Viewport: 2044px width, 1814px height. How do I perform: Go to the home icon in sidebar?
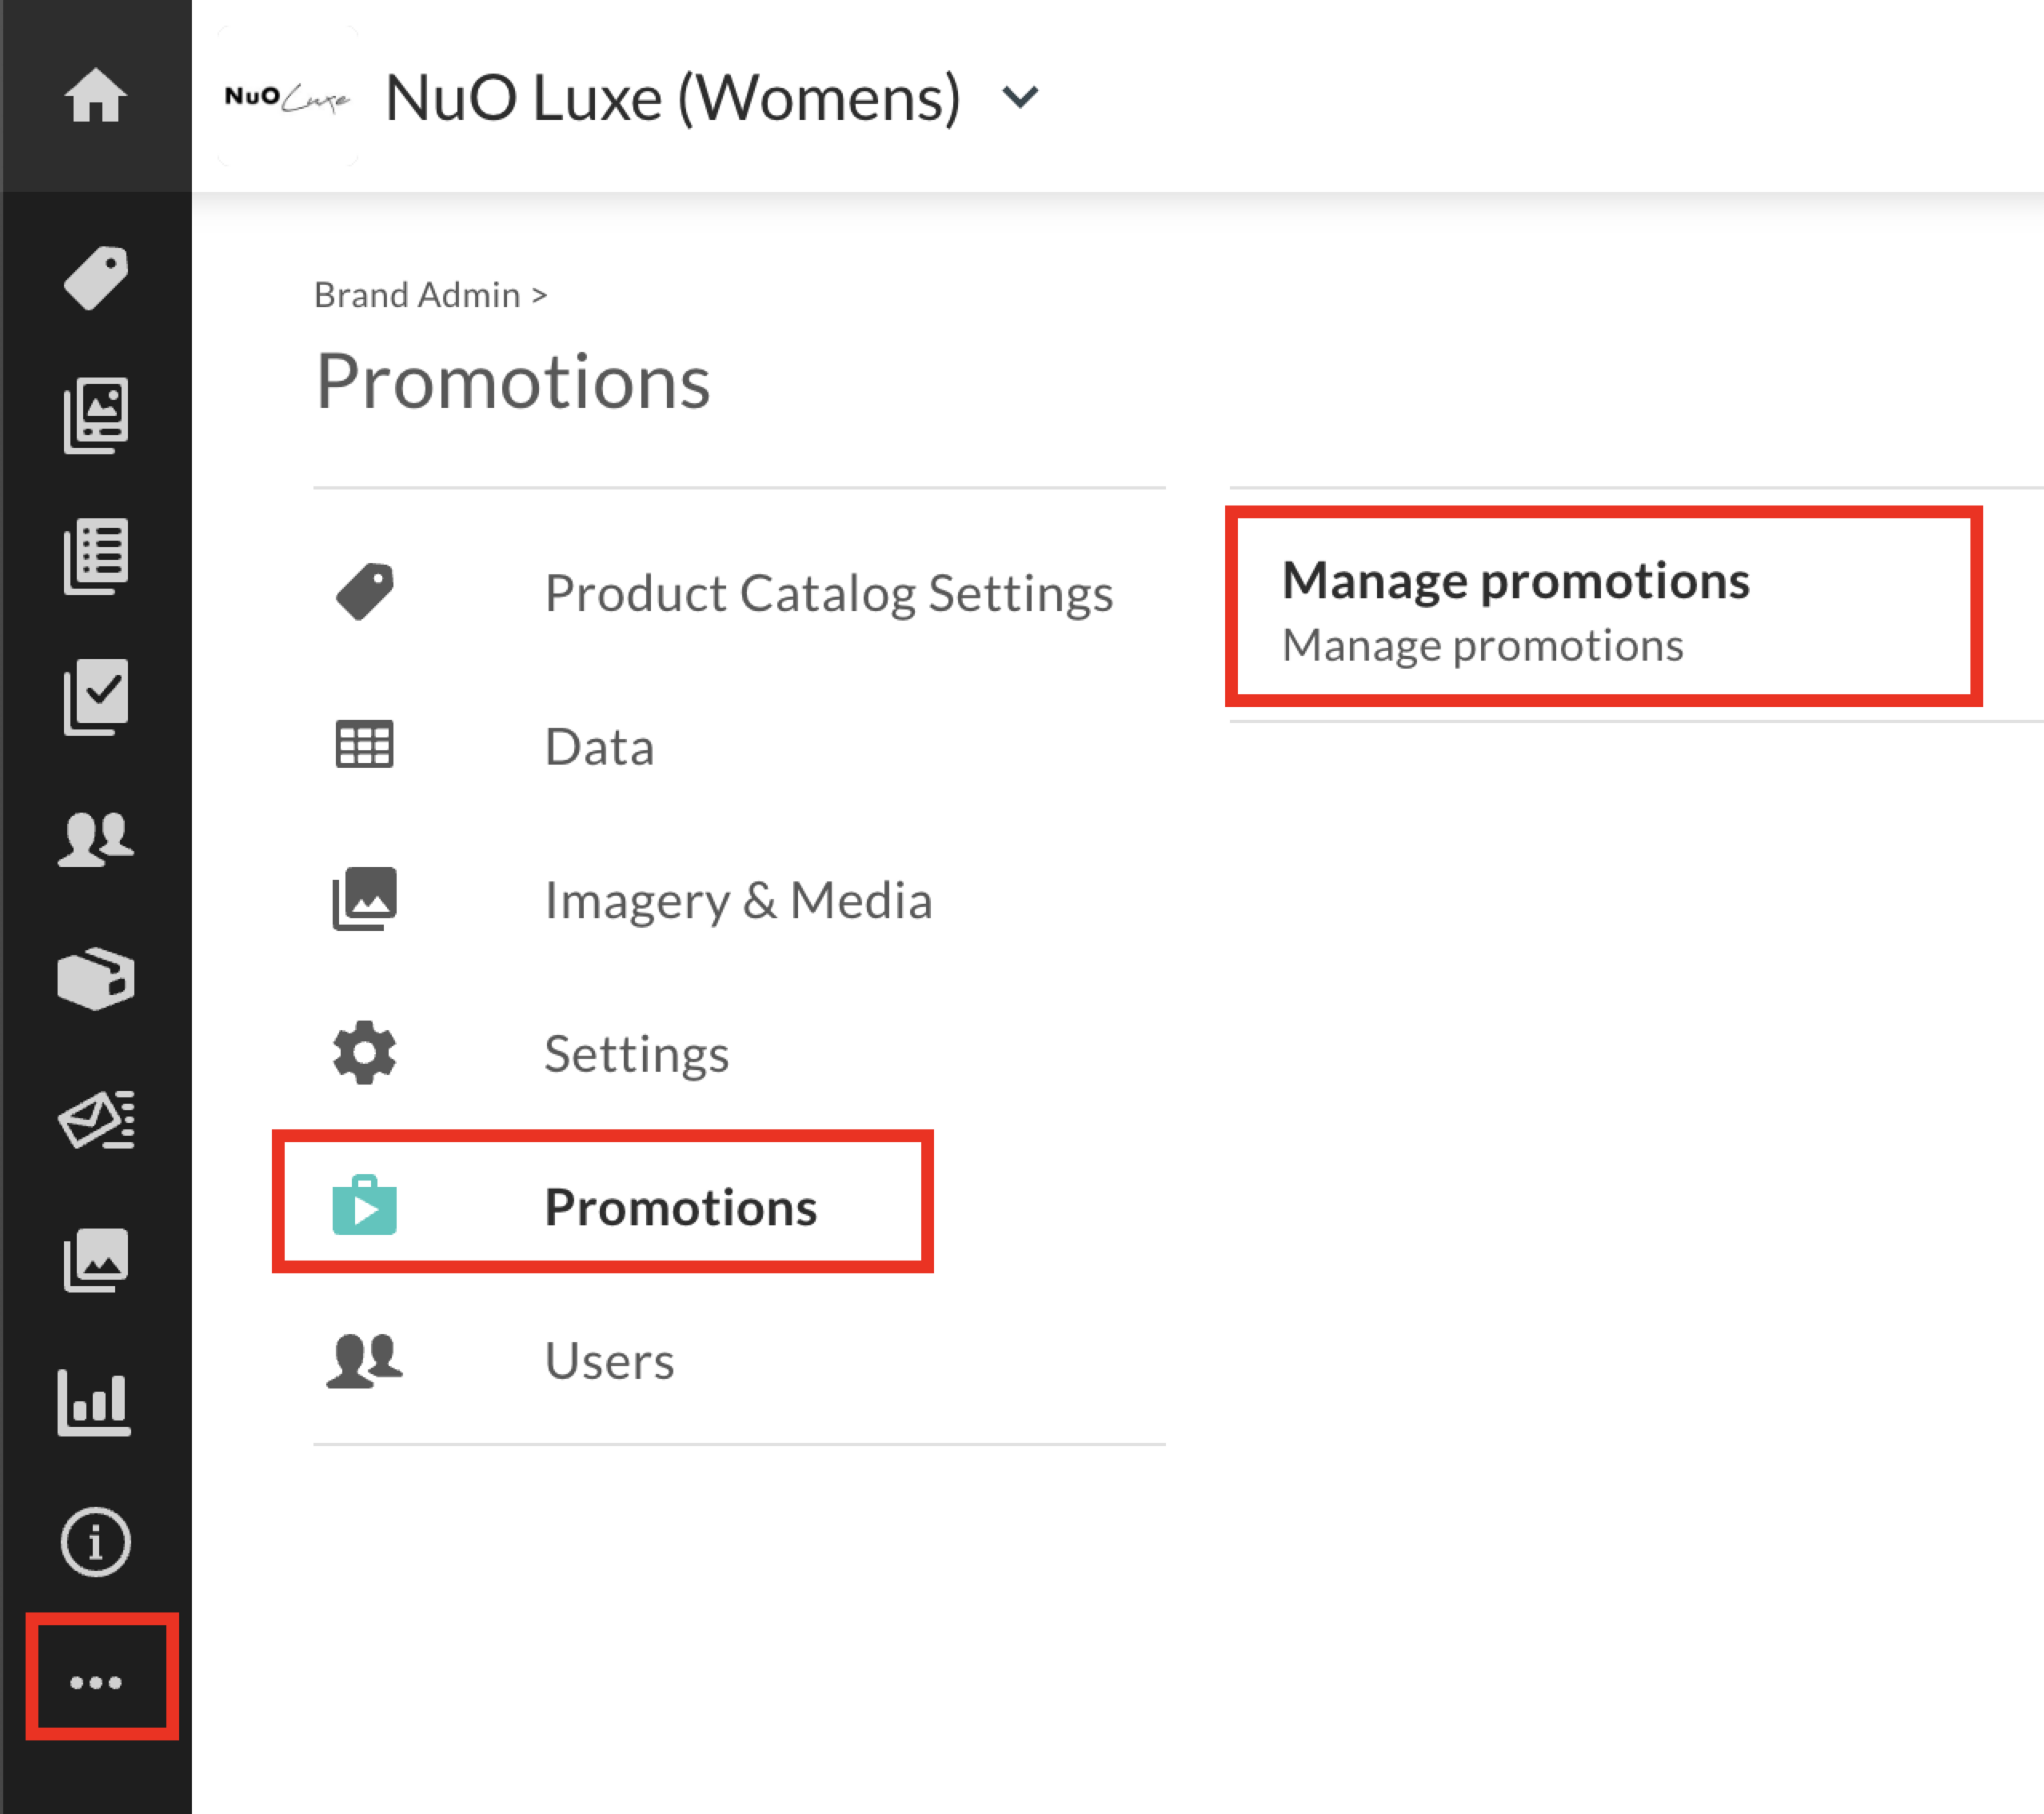[x=96, y=95]
